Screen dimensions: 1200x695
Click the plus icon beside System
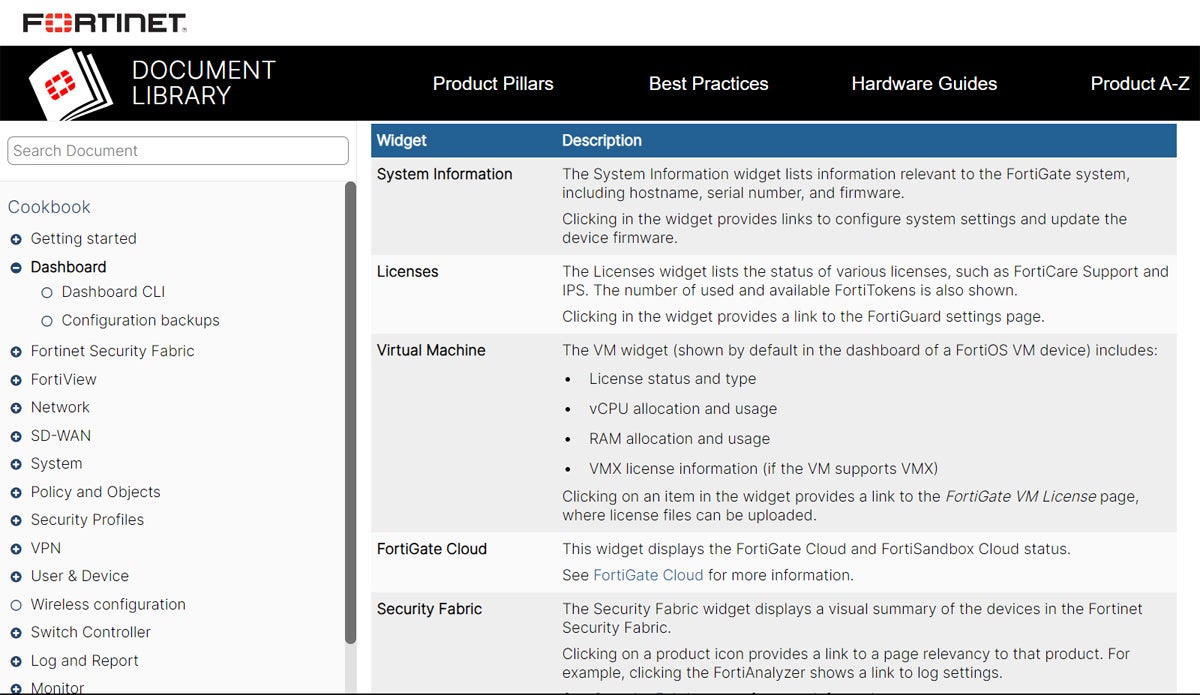[x=16, y=465]
